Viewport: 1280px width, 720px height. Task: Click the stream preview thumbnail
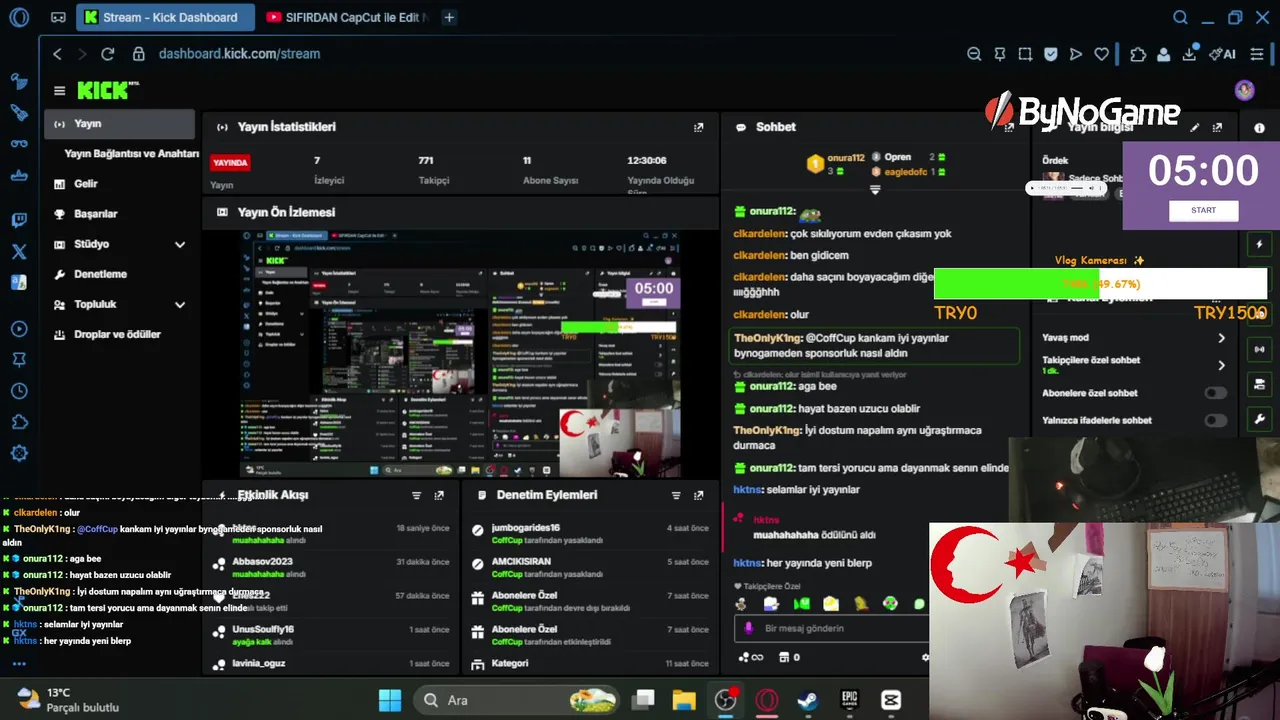(x=461, y=354)
